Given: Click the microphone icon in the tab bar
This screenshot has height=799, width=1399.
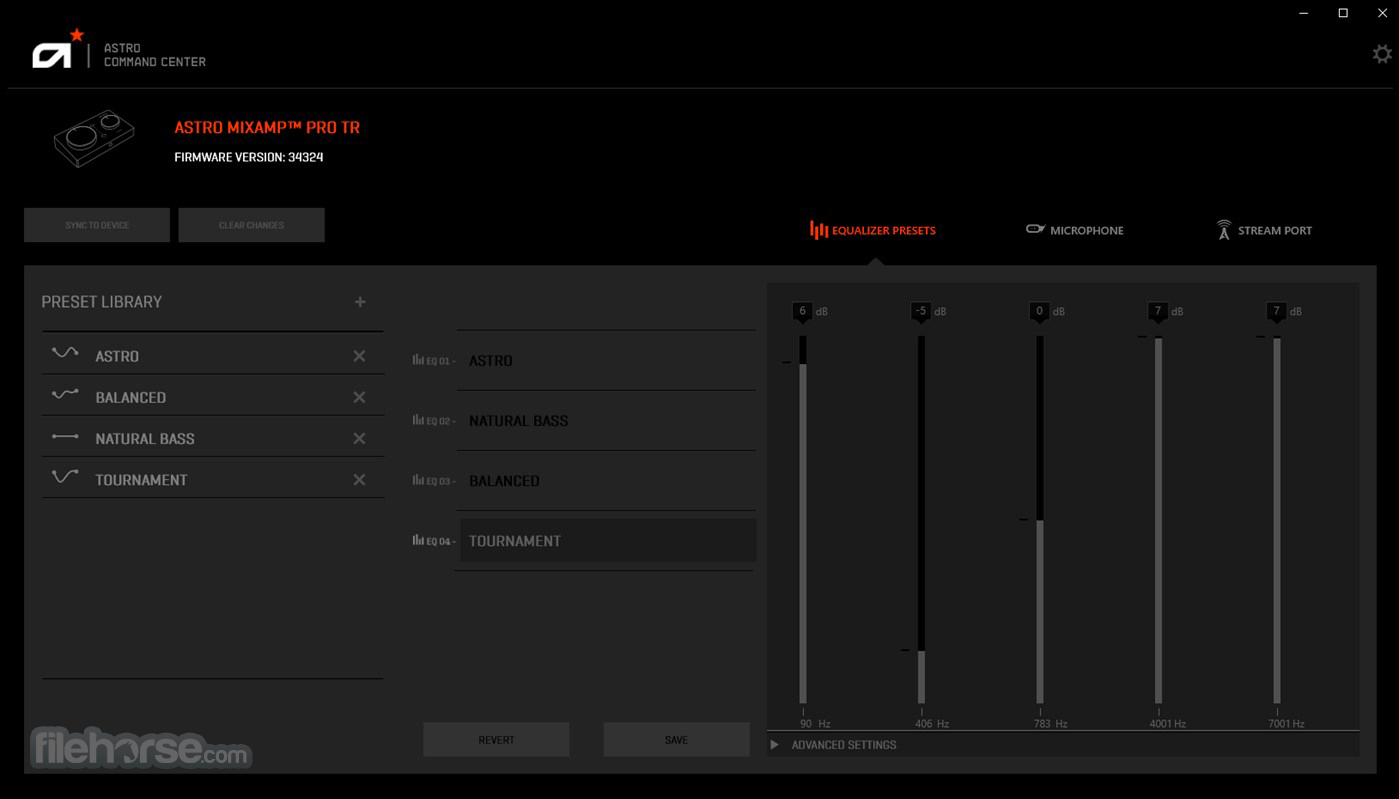Looking at the screenshot, I should click(1035, 229).
